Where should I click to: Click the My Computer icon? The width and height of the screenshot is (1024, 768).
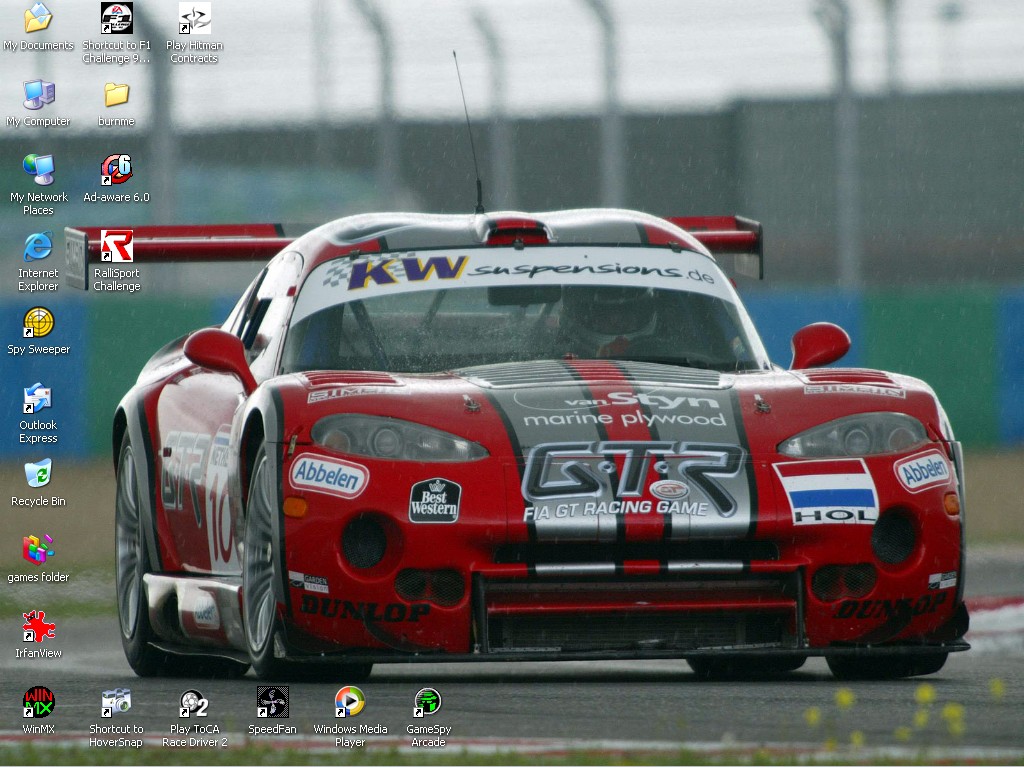[38, 95]
